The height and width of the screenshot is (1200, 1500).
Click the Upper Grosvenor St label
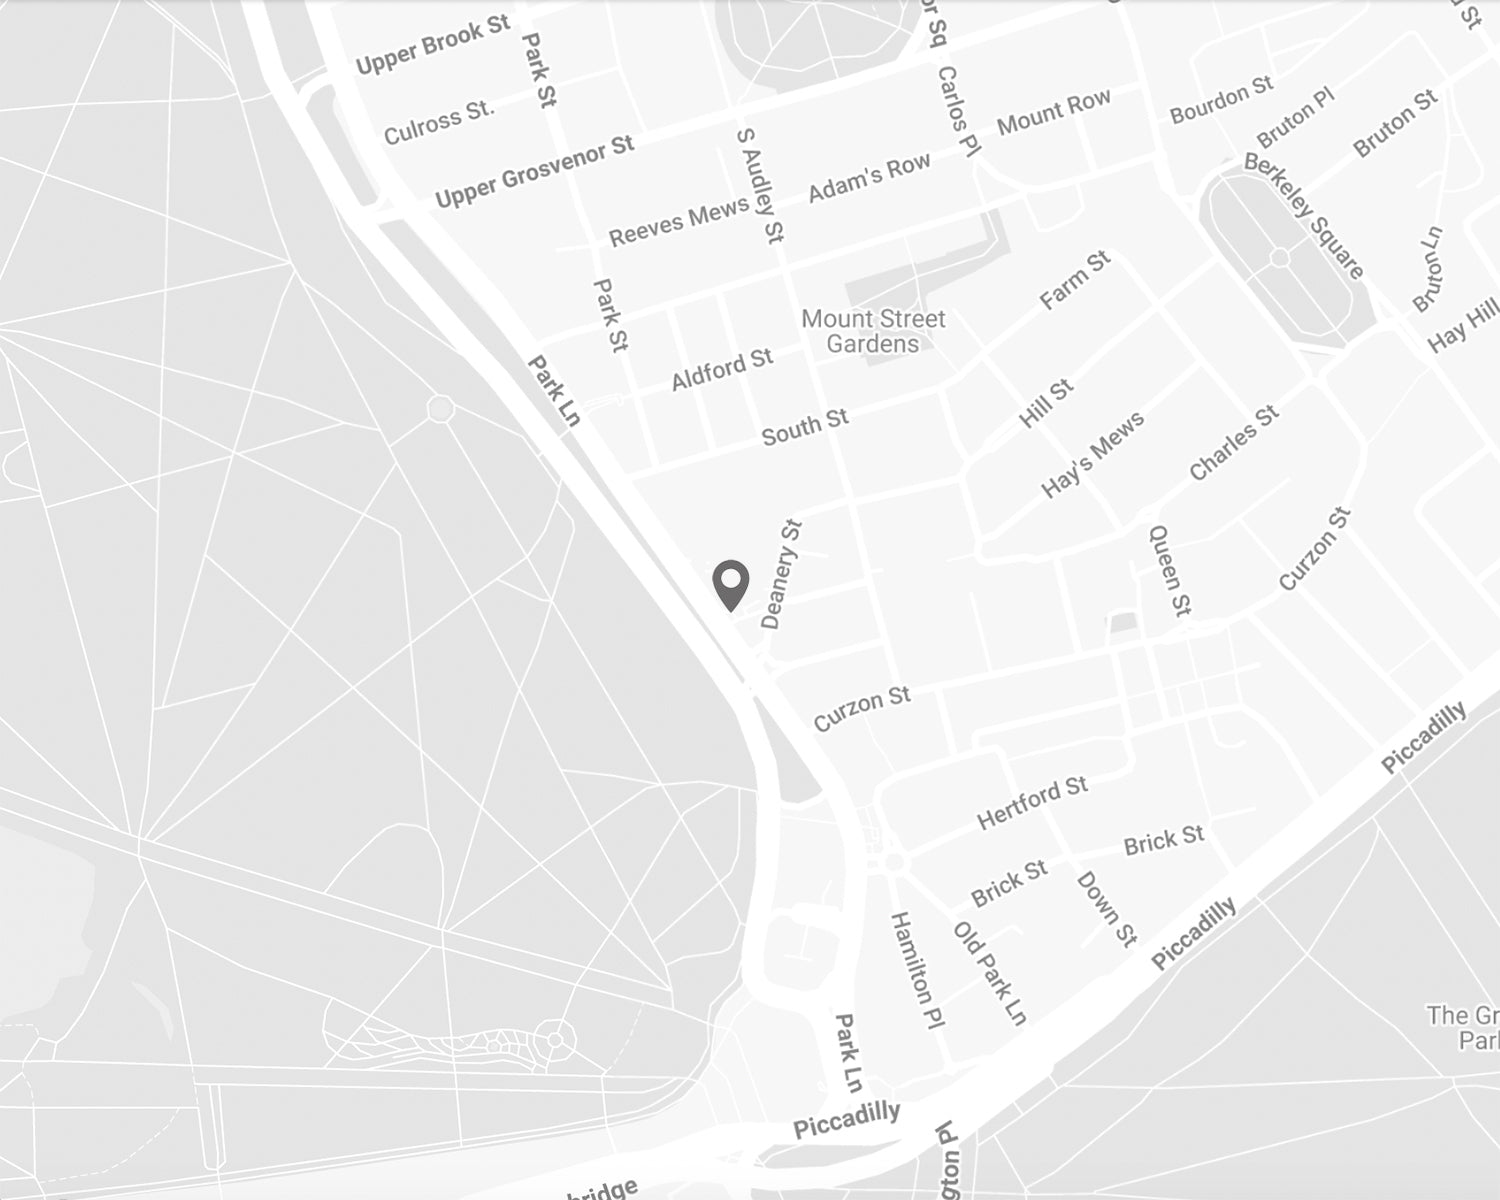535,171
